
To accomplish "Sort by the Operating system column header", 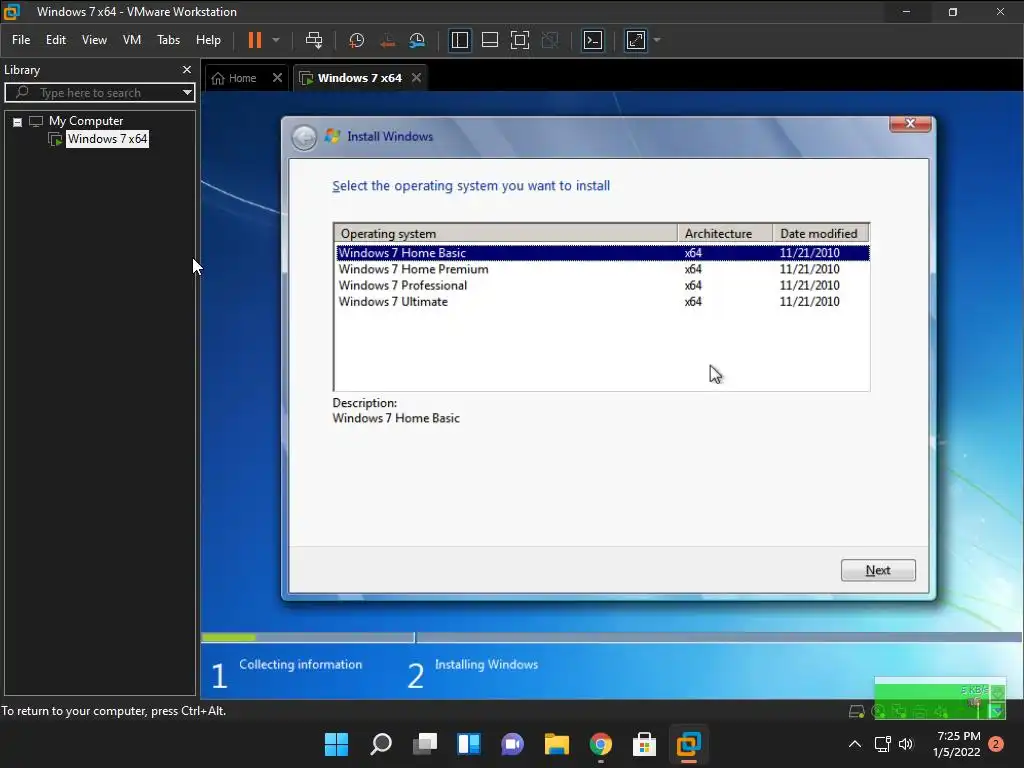I will pyautogui.click(x=505, y=234).
